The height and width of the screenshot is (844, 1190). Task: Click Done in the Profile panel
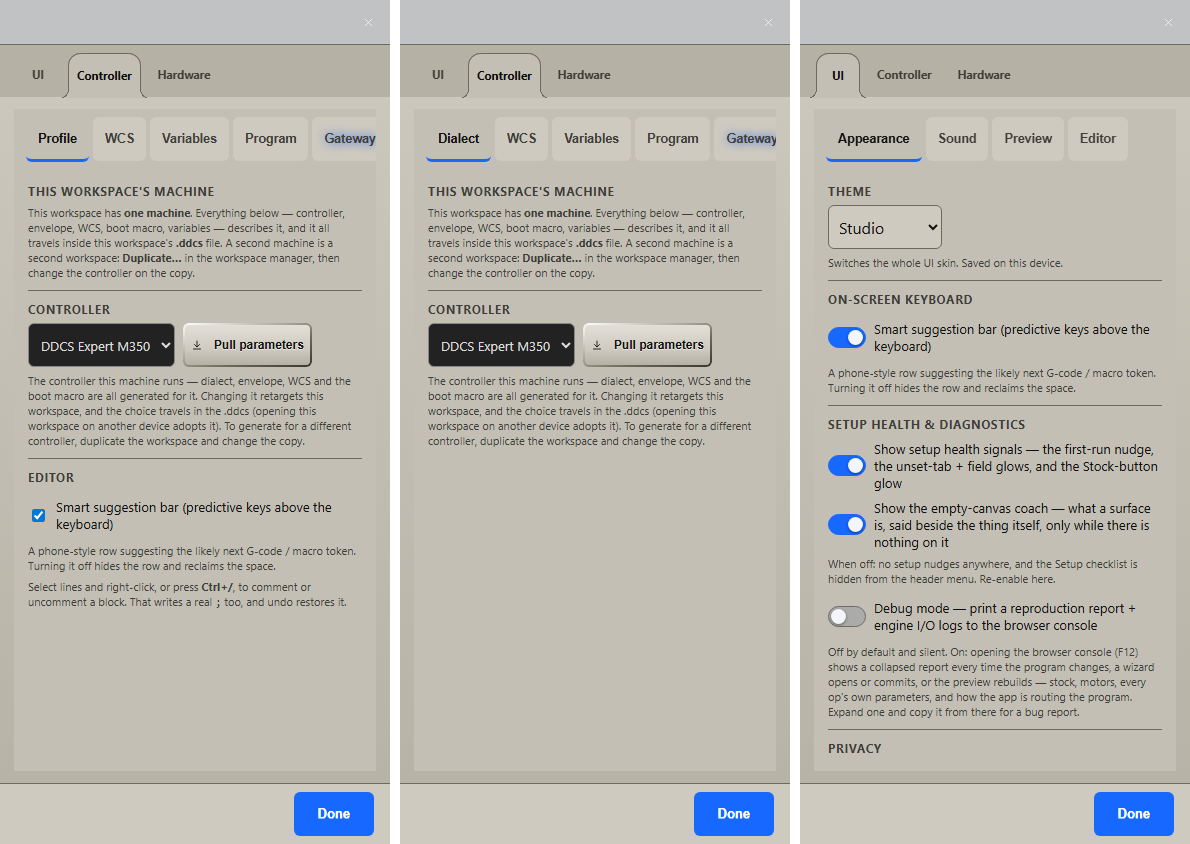(x=334, y=814)
